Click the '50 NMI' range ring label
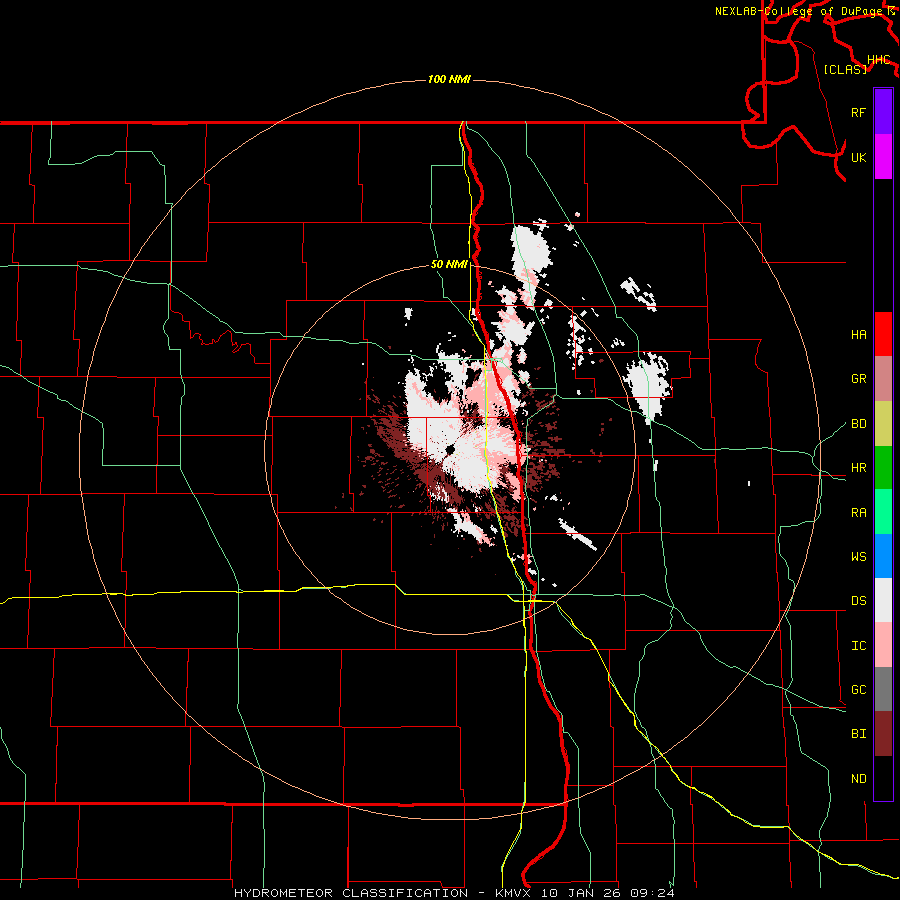 (x=449, y=265)
